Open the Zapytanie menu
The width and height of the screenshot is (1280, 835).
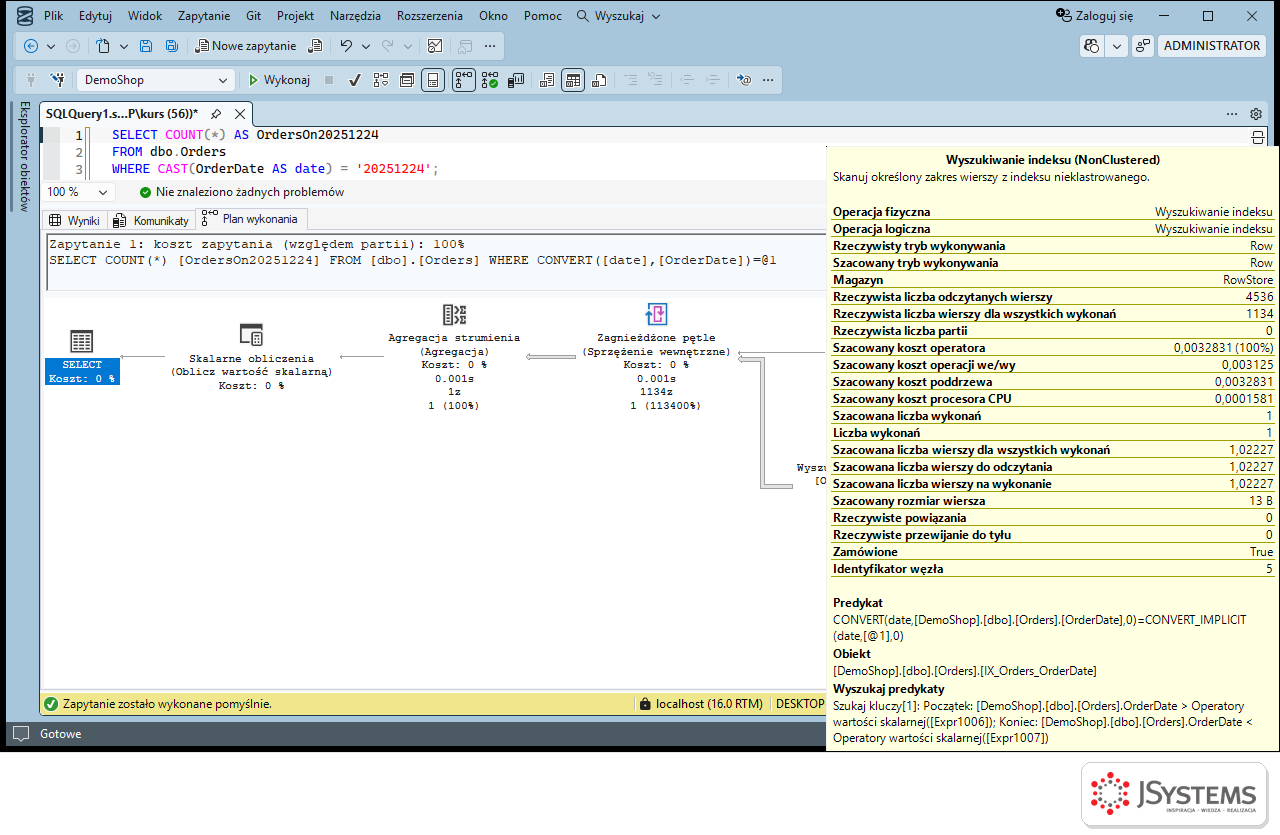204,16
